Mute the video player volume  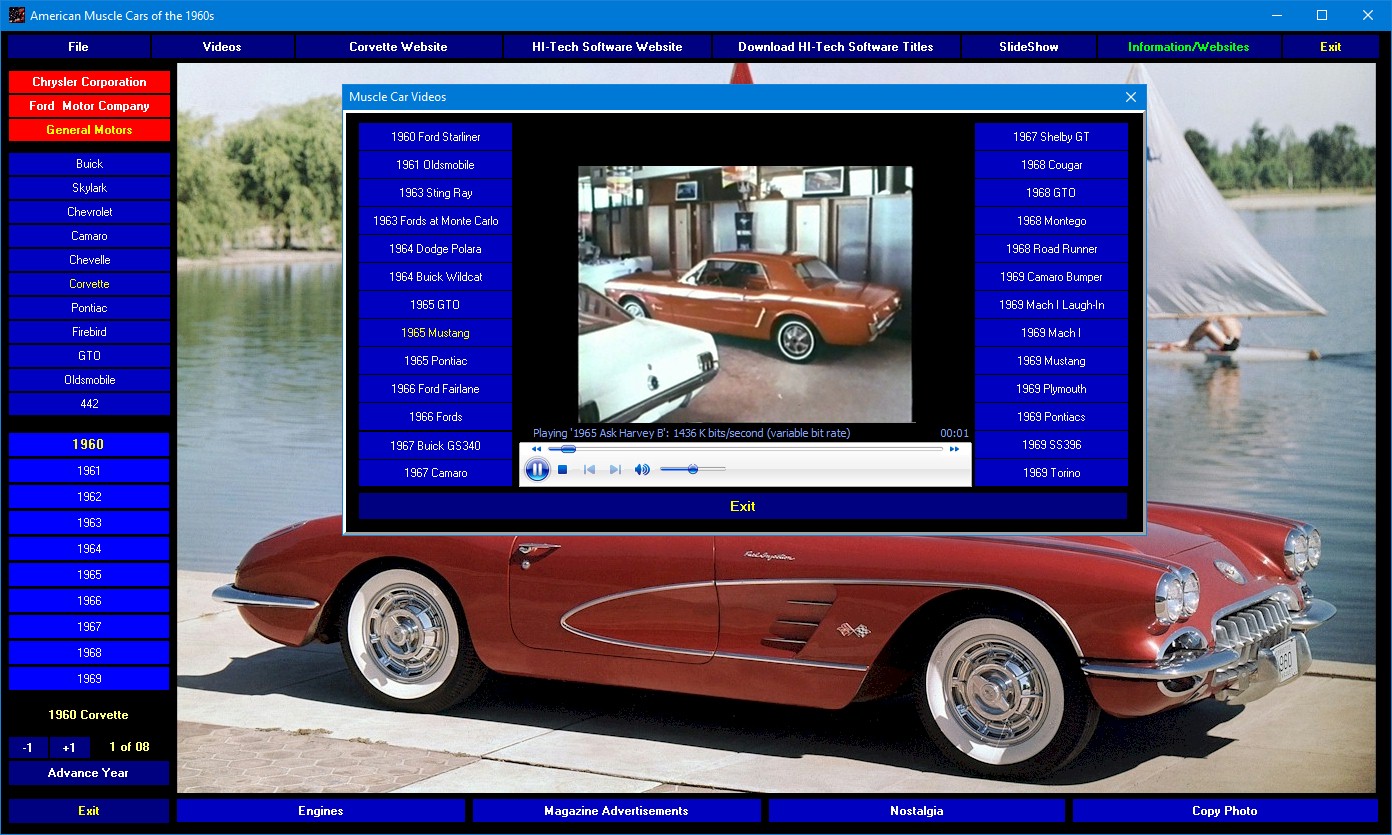pyautogui.click(x=642, y=469)
